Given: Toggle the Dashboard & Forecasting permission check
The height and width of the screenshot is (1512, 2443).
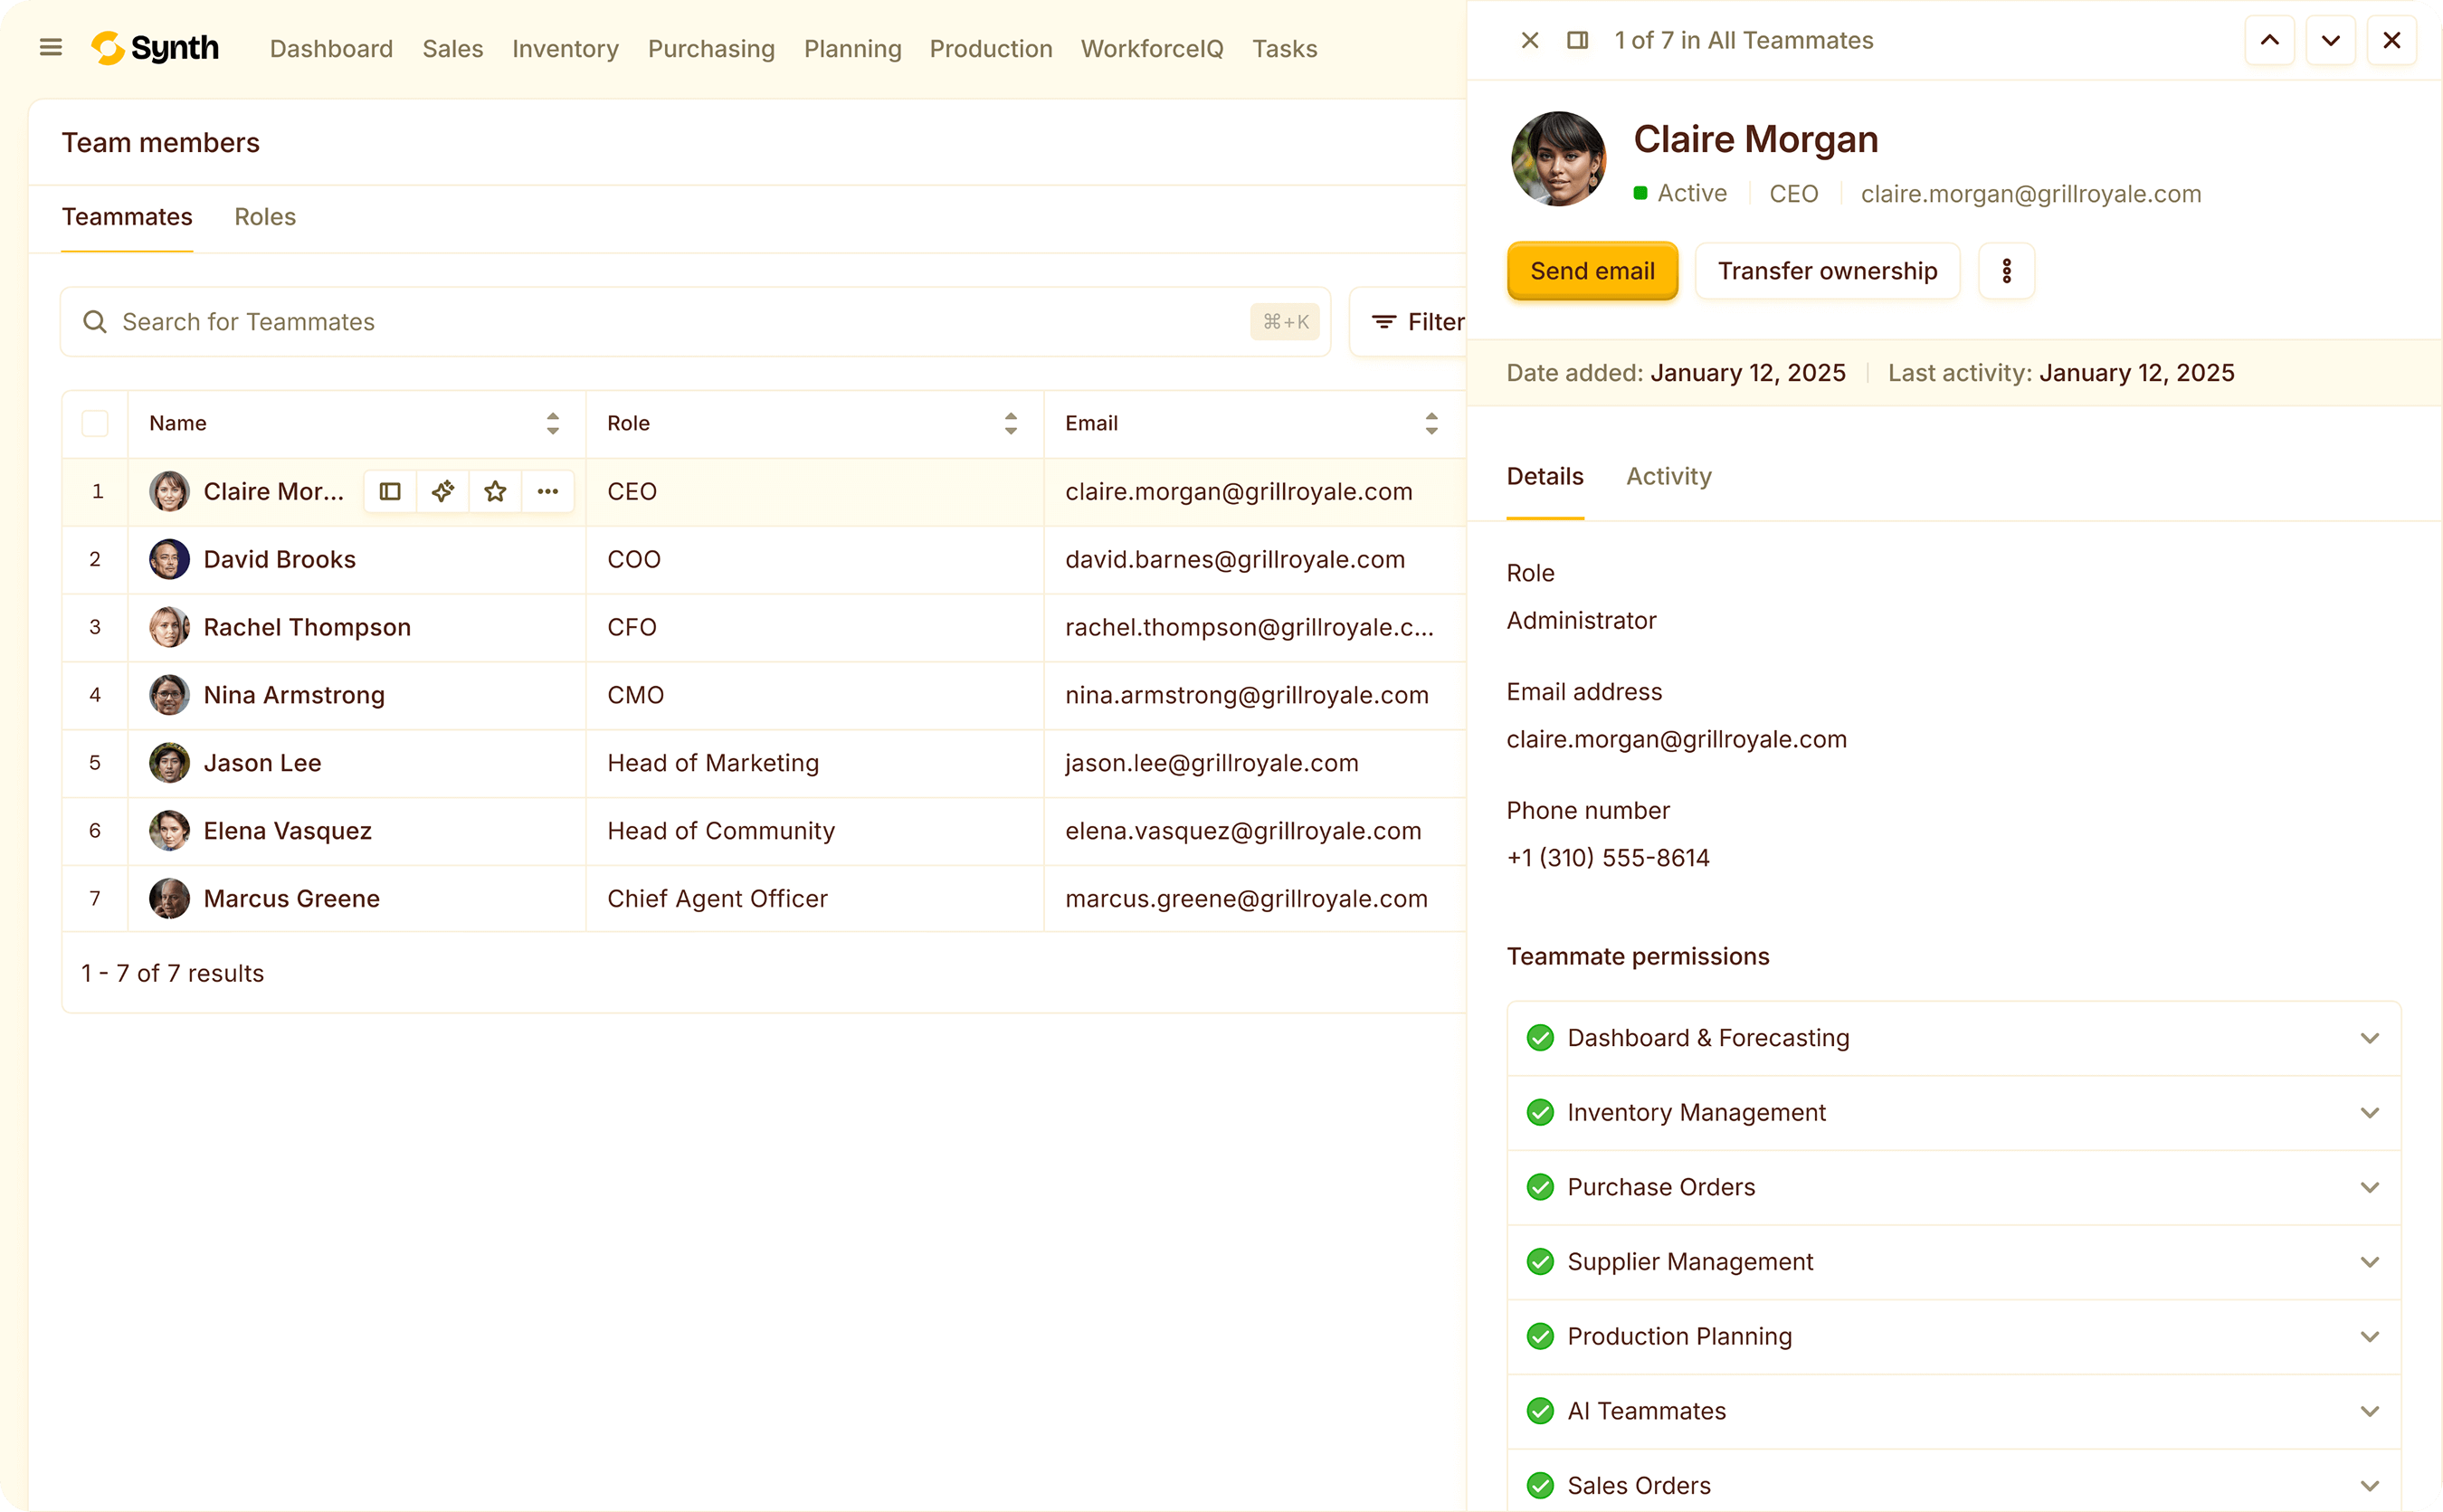Looking at the screenshot, I should (1539, 1038).
